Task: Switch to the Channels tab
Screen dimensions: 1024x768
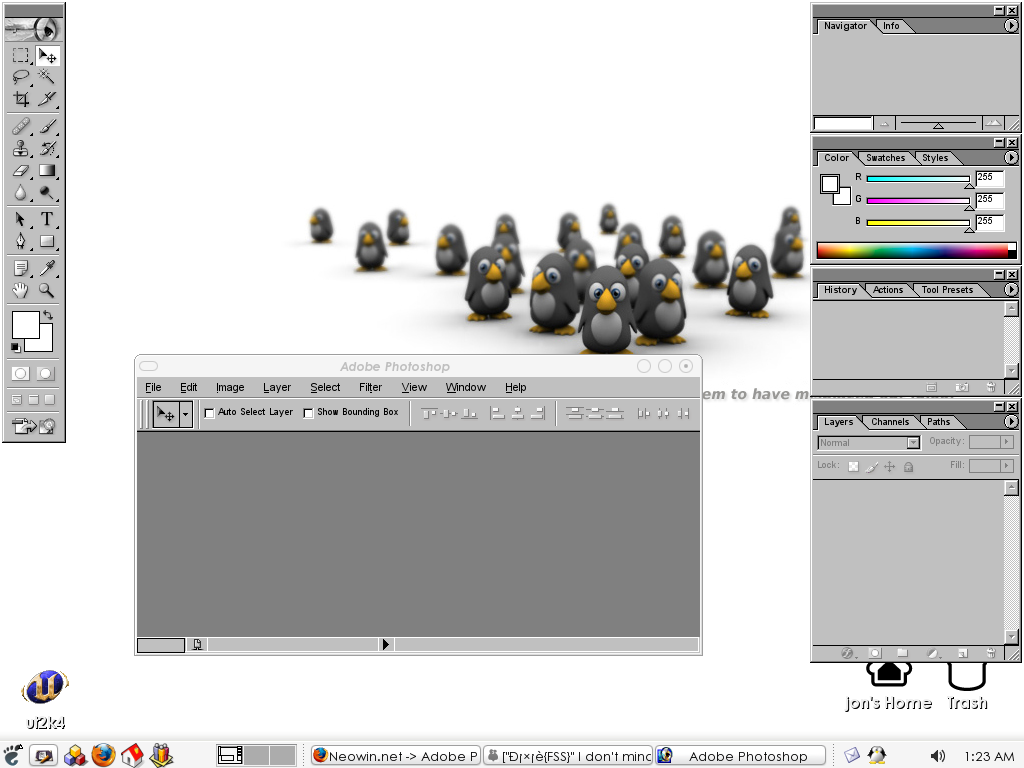Action: point(889,422)
